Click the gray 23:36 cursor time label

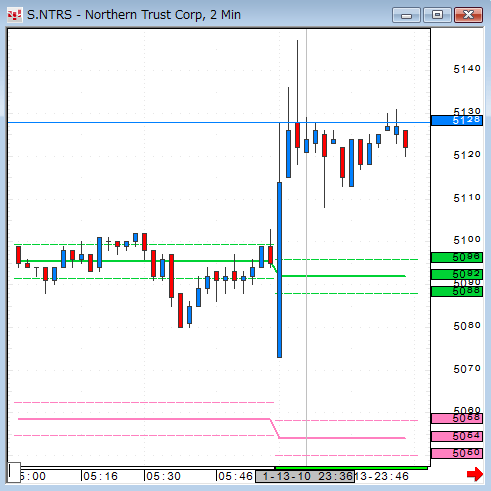[305, 476]
